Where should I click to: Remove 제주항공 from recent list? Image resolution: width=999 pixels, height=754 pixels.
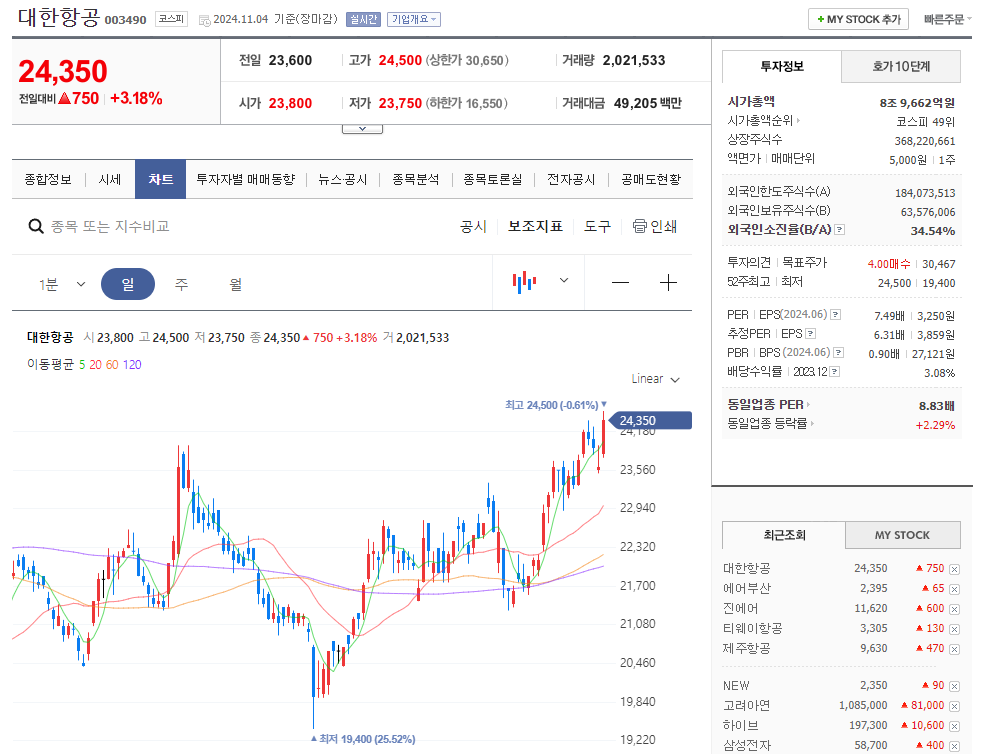click(x=954, y=649)
